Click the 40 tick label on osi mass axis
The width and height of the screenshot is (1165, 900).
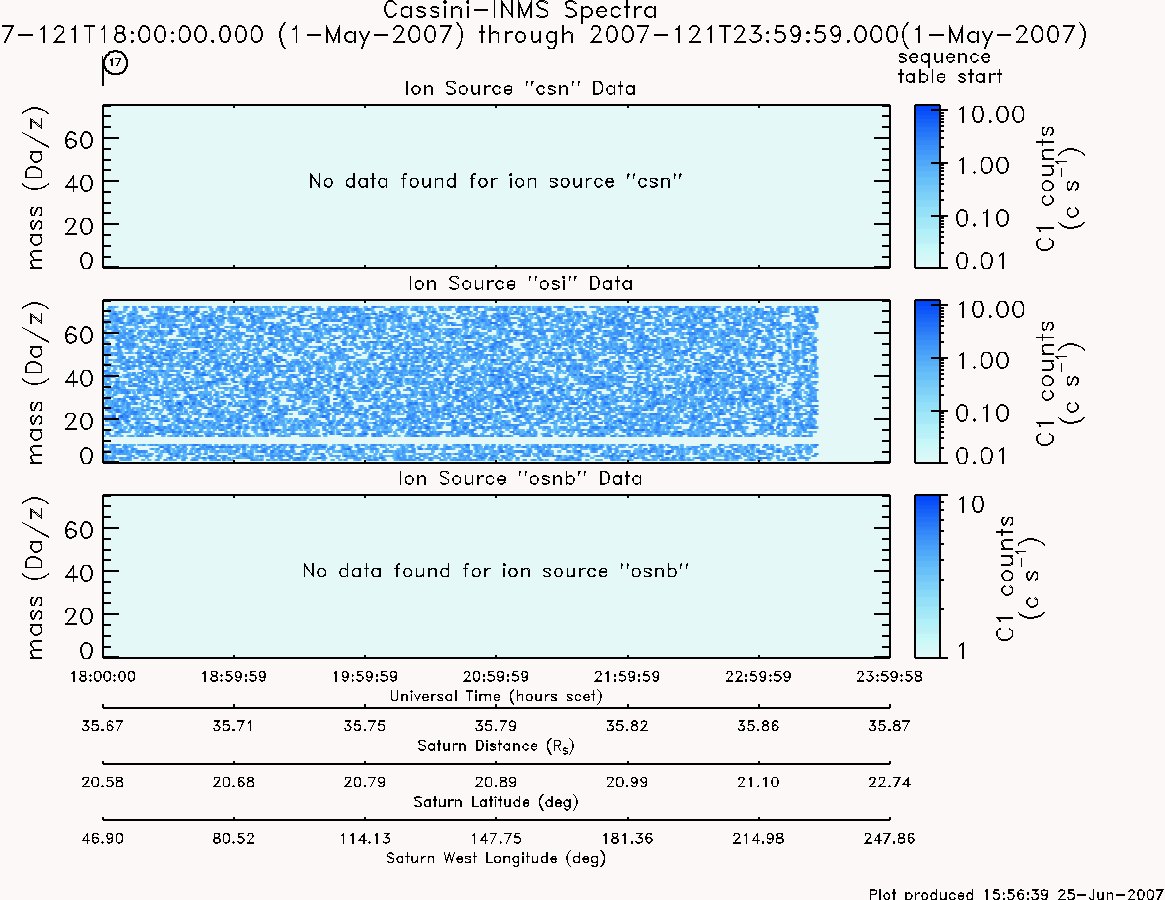coord(79,378)
